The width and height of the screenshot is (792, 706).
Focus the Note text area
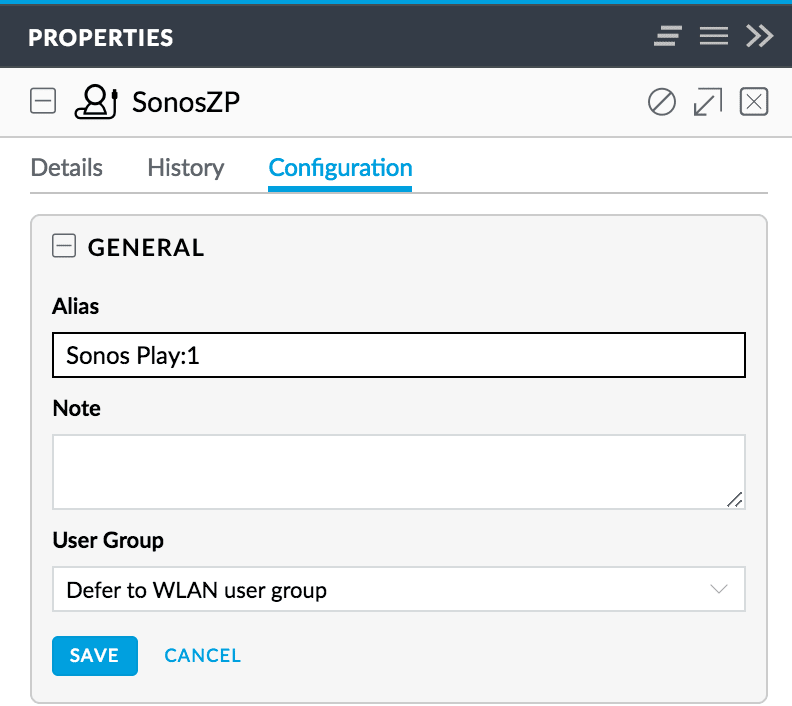coord(399,472)
